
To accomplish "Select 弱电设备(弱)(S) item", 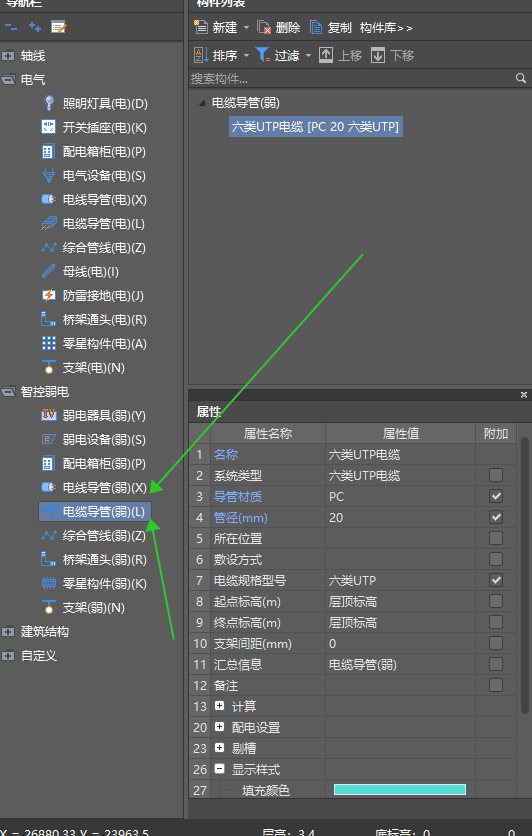I will point(94,439).
